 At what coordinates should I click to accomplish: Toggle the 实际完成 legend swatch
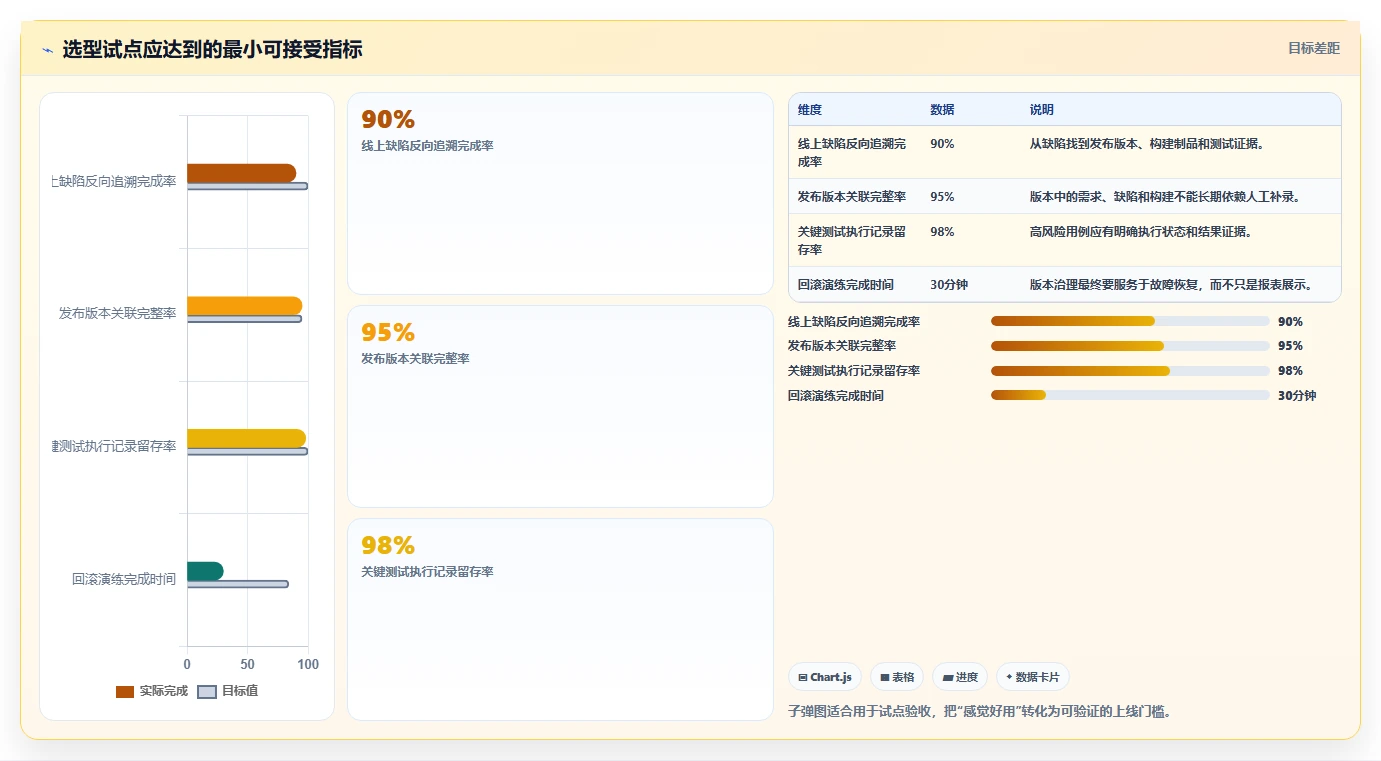(125, 691)
